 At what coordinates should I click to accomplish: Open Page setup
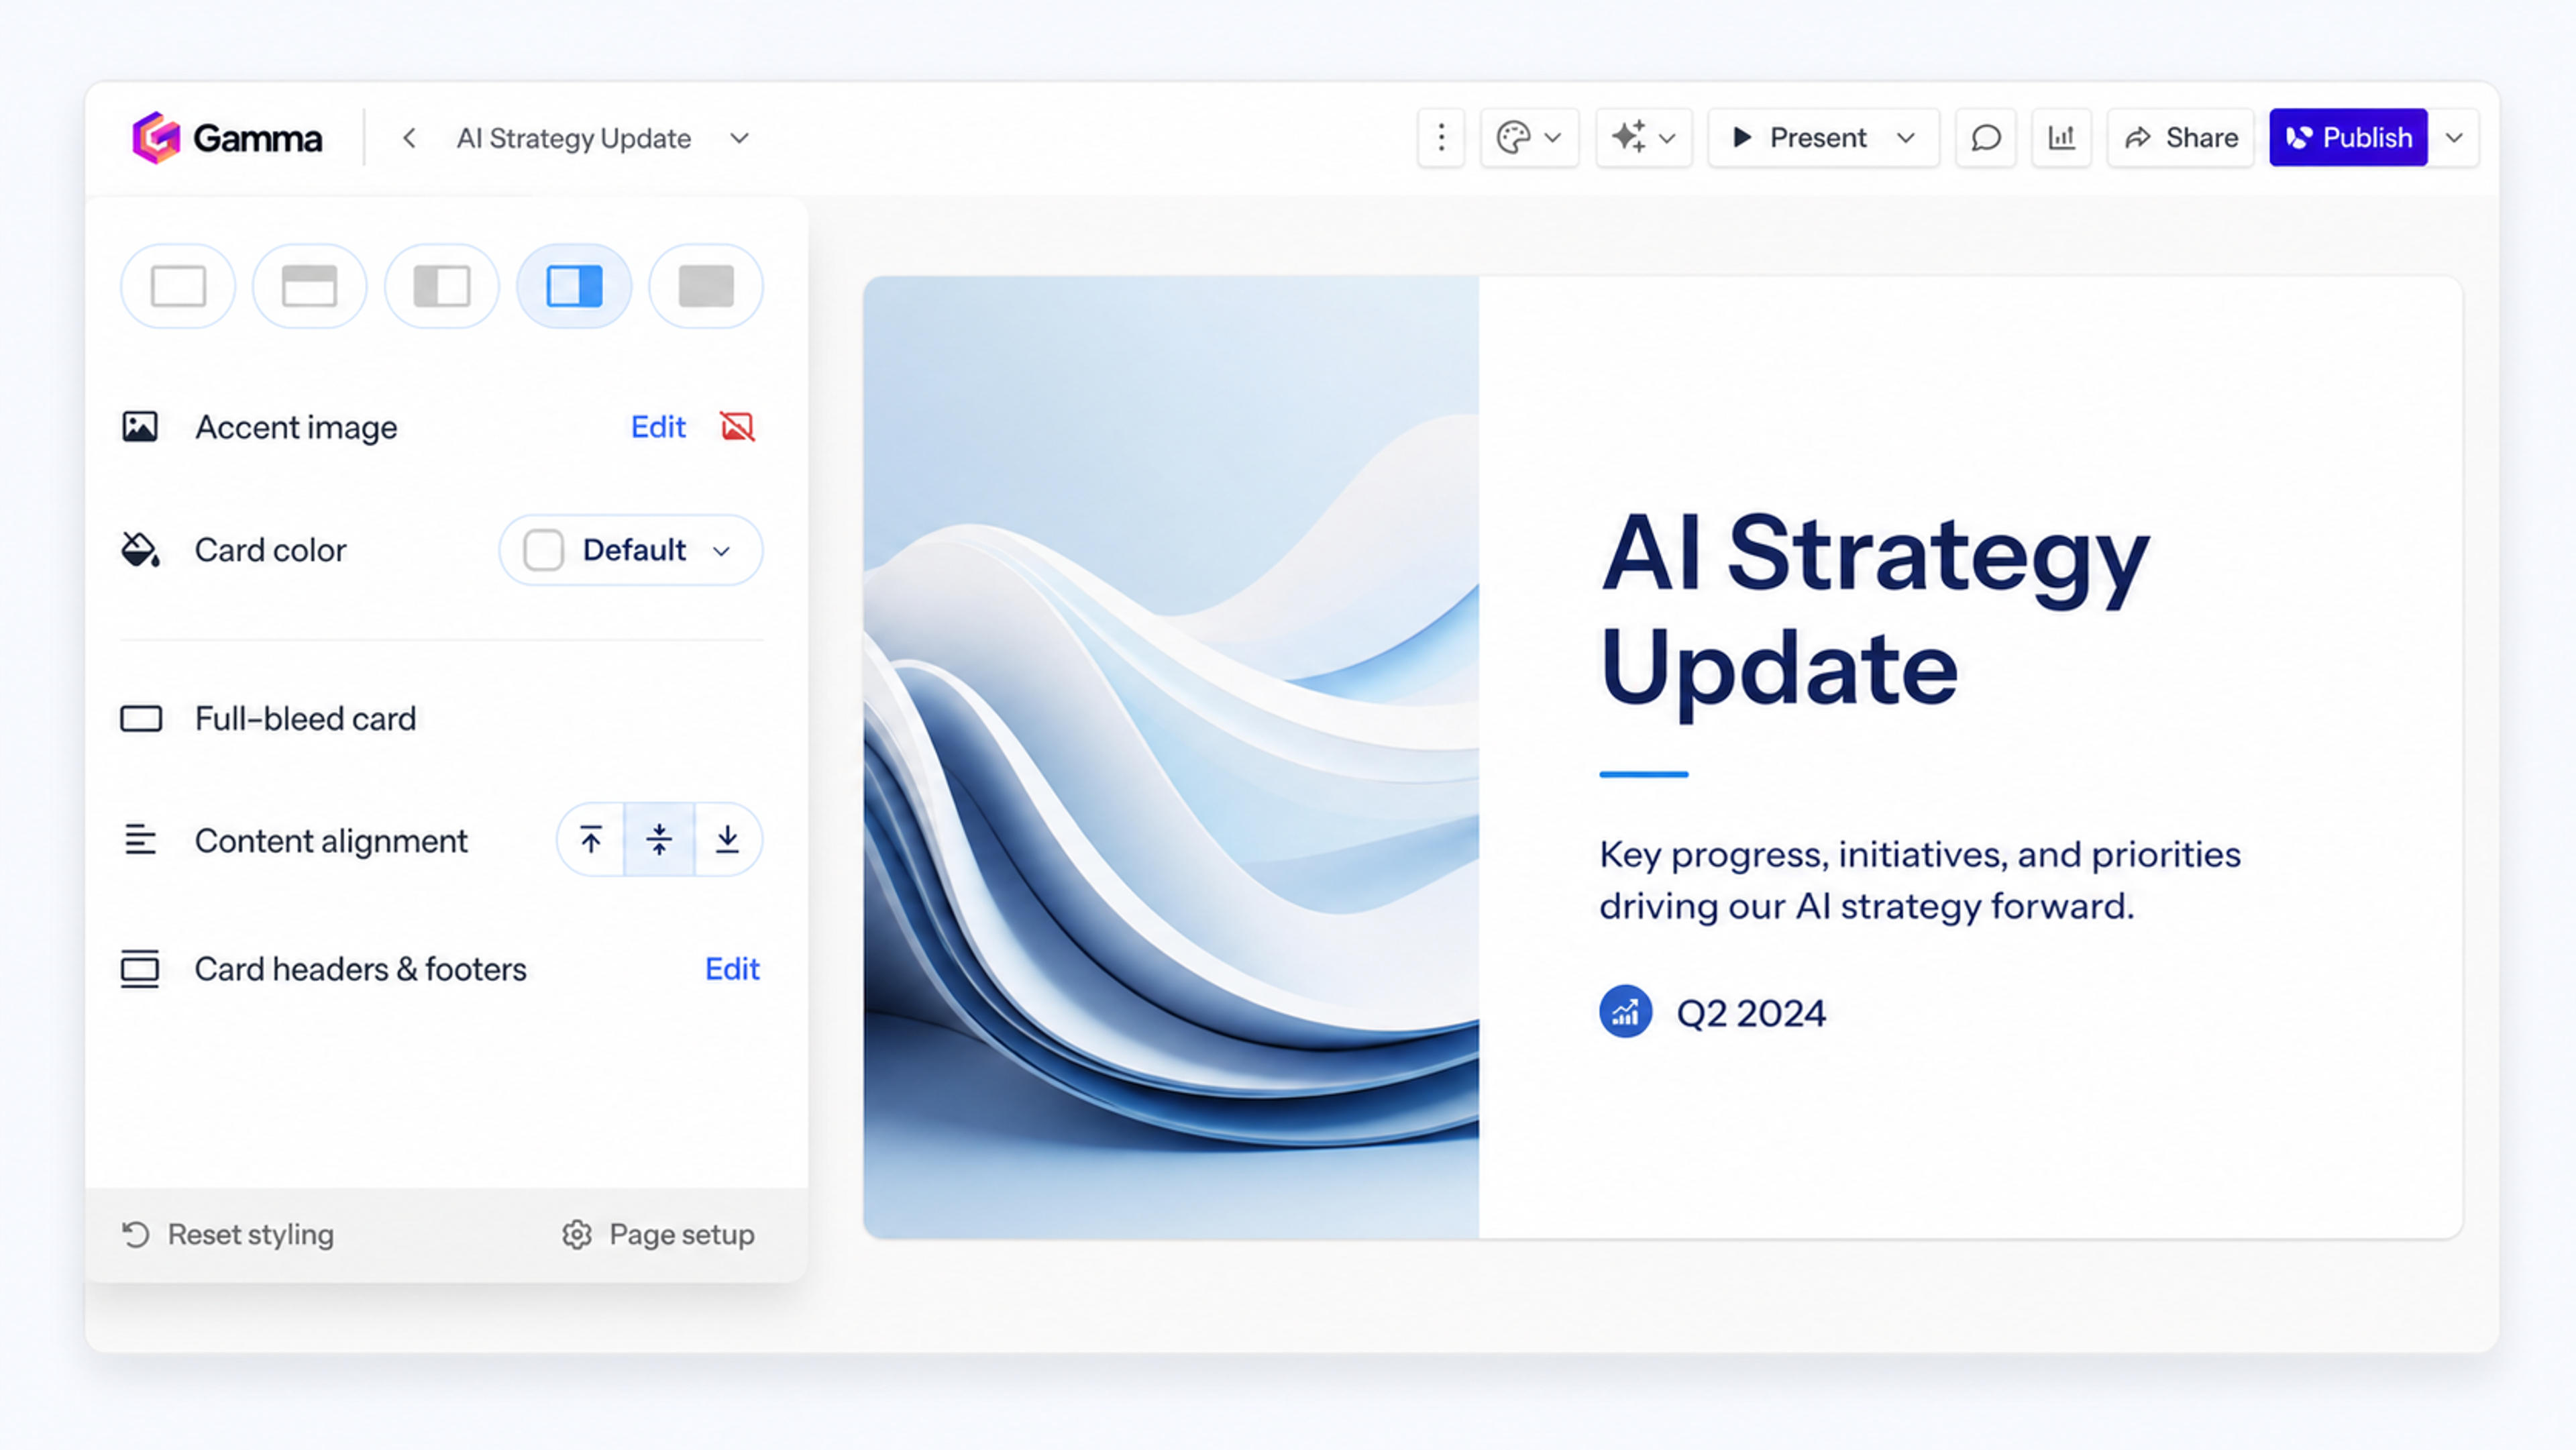click(x=658, y=1235)
